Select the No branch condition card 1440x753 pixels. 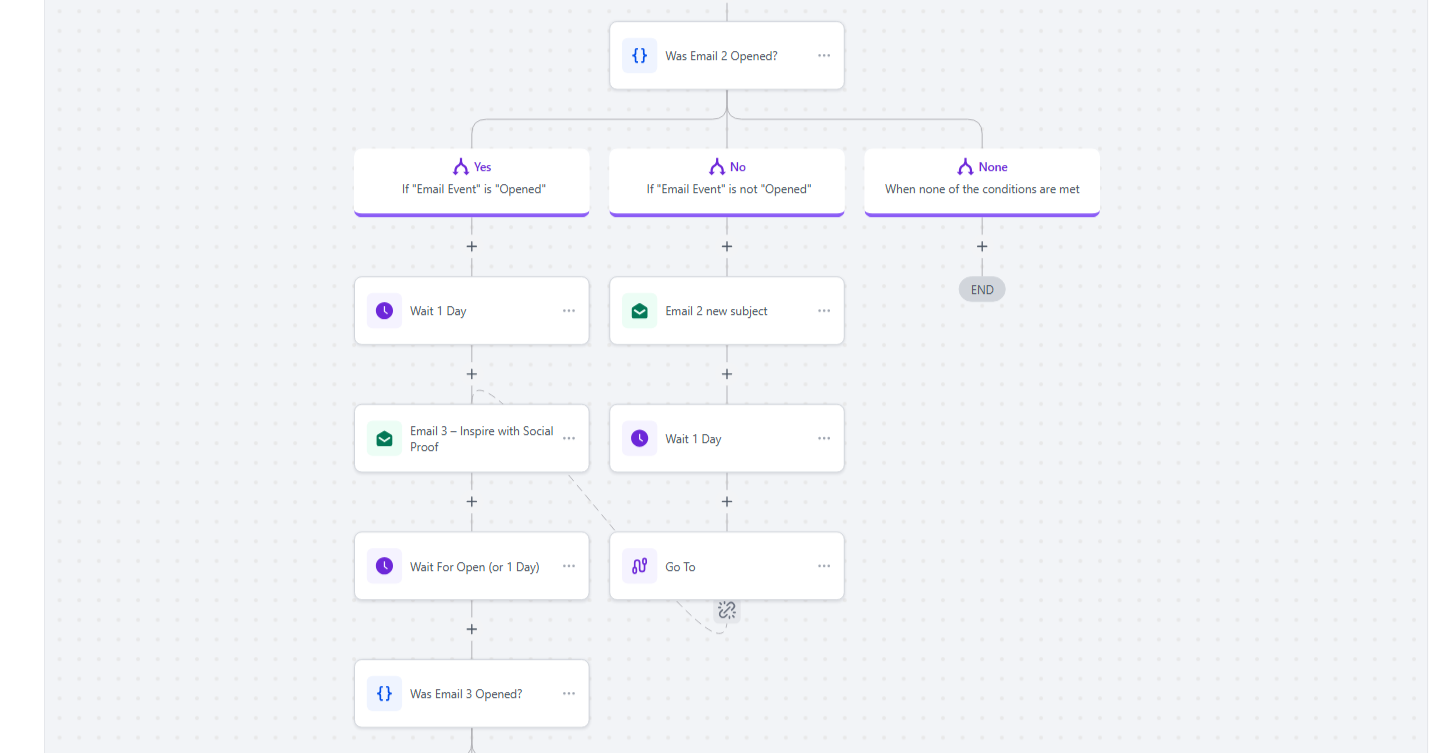(727, 180)
